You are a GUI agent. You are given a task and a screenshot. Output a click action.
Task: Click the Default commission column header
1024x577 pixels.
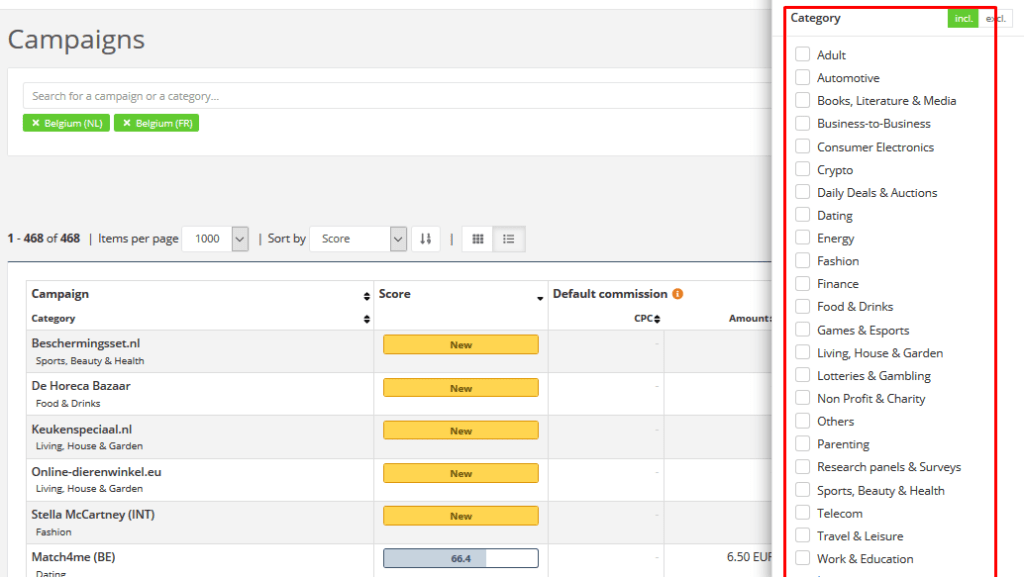pos(610,294)
